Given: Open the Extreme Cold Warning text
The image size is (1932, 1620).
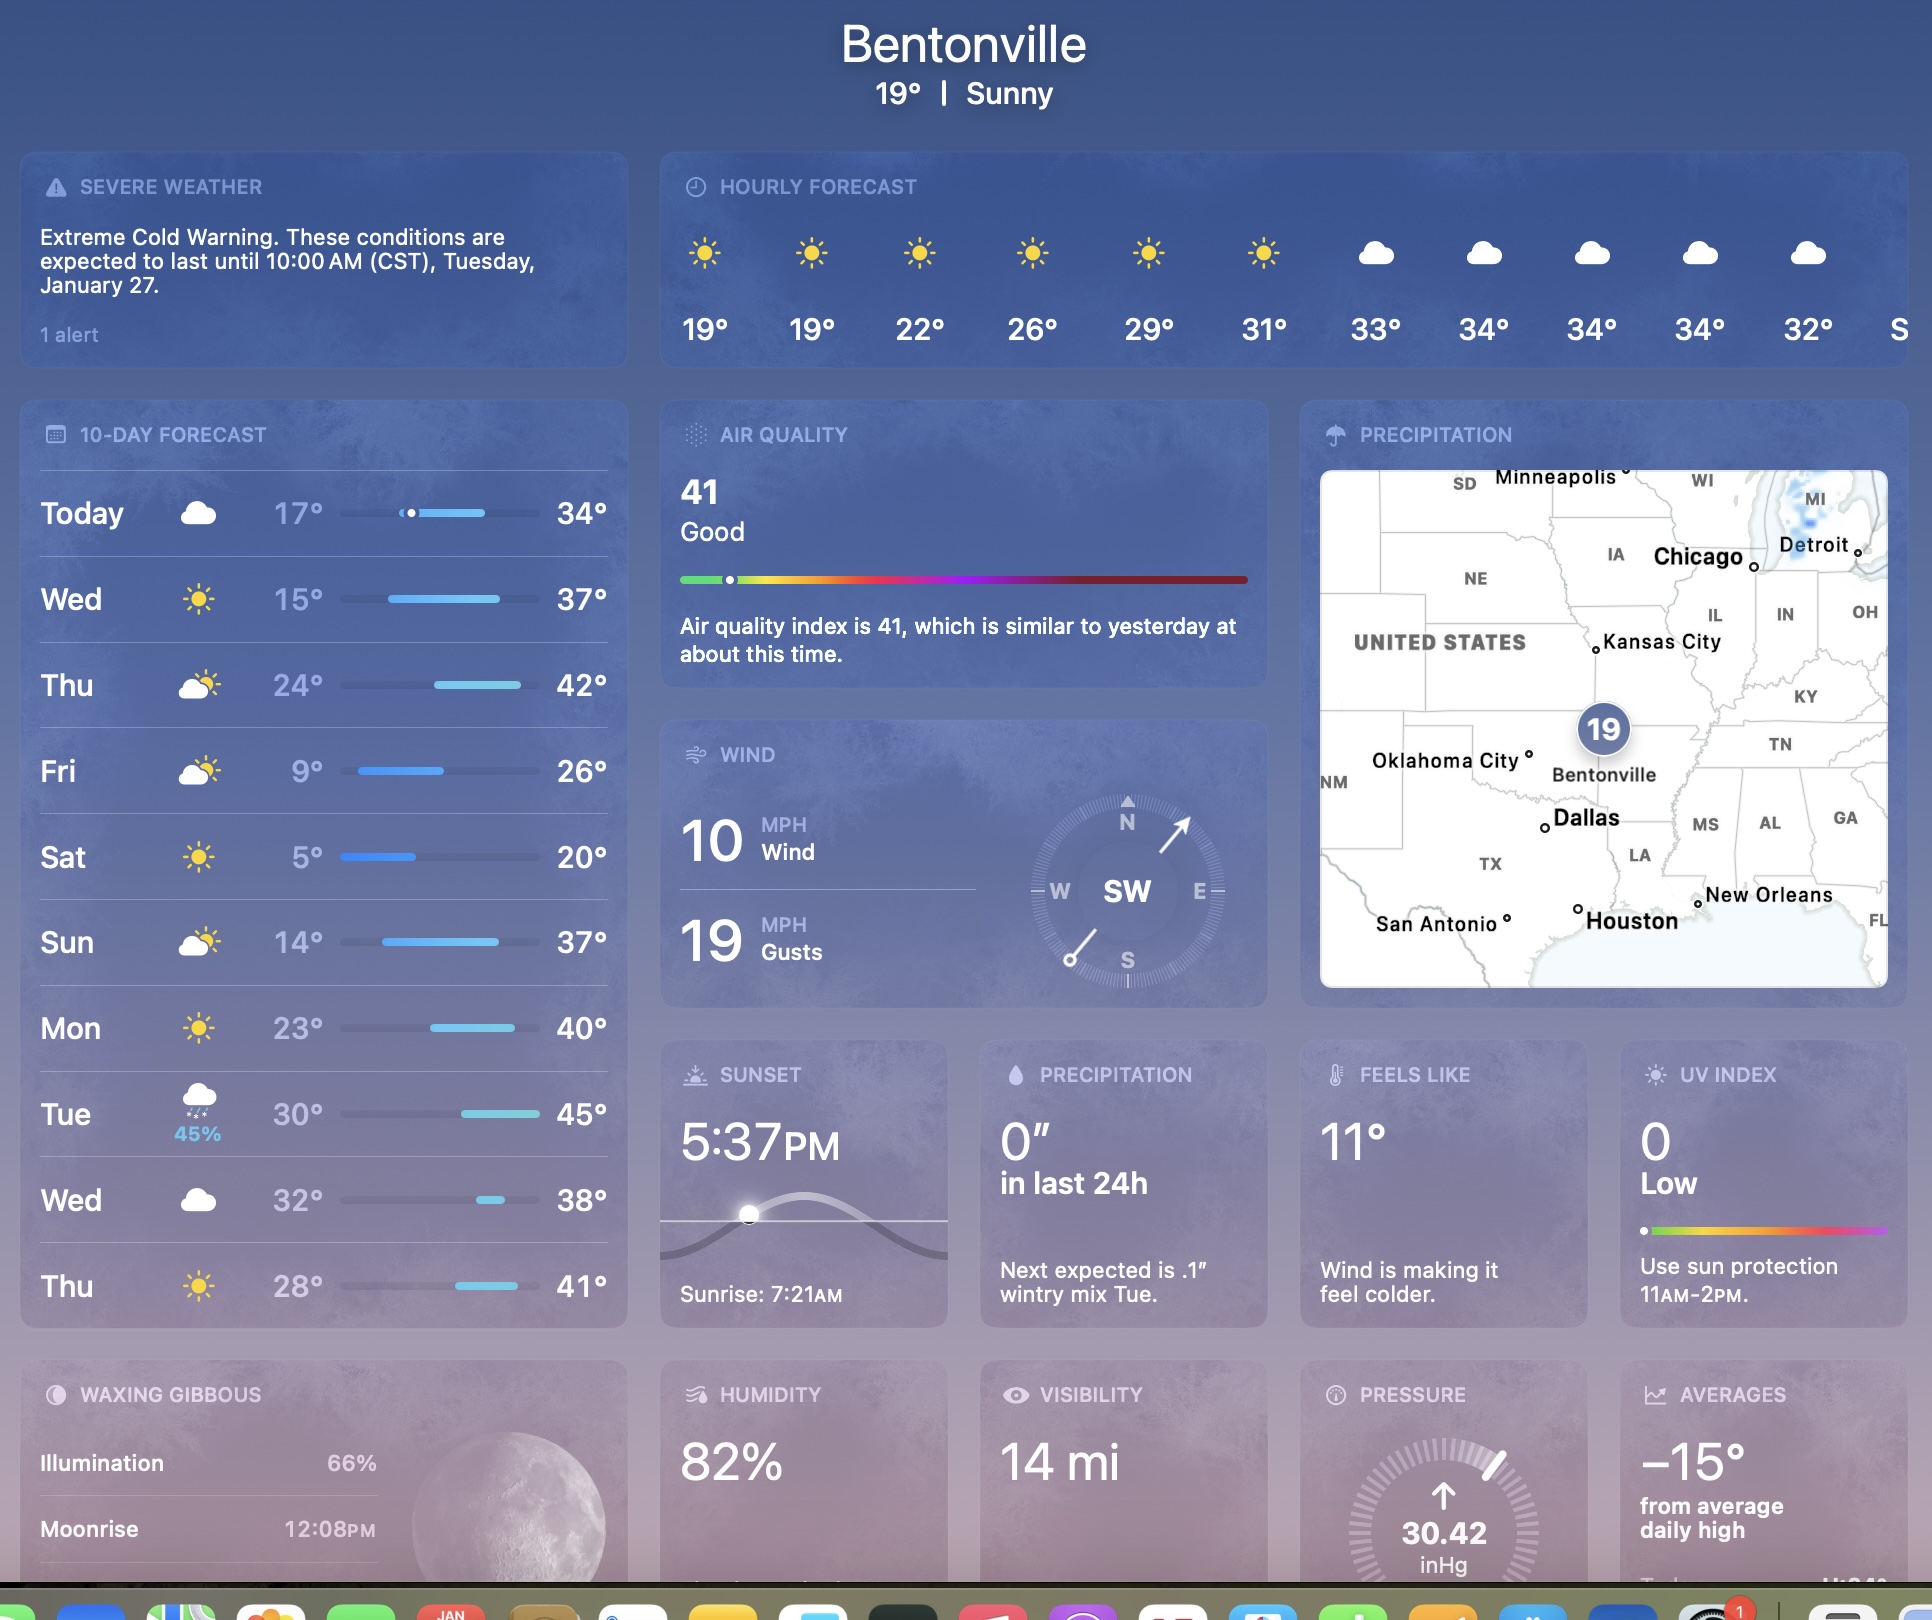Looking at the screenshot, I should tap(288, 261).
